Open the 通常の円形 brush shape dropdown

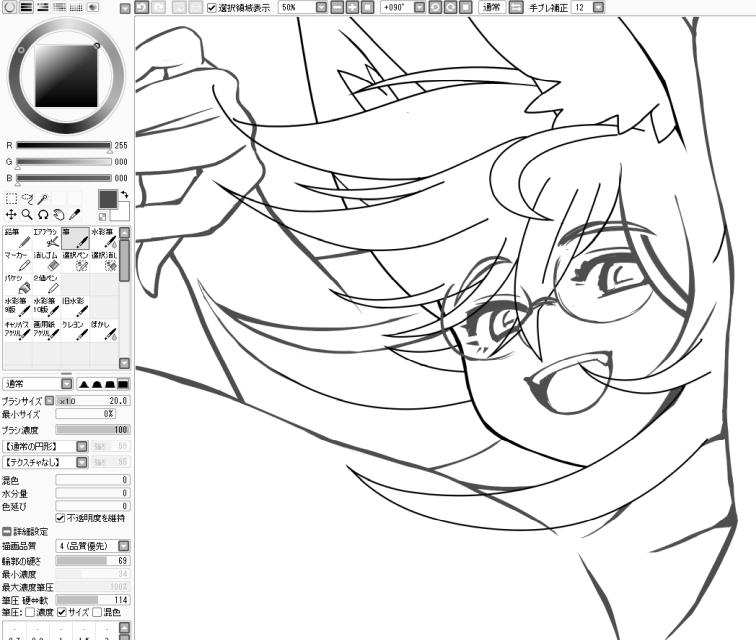(82, 447)
